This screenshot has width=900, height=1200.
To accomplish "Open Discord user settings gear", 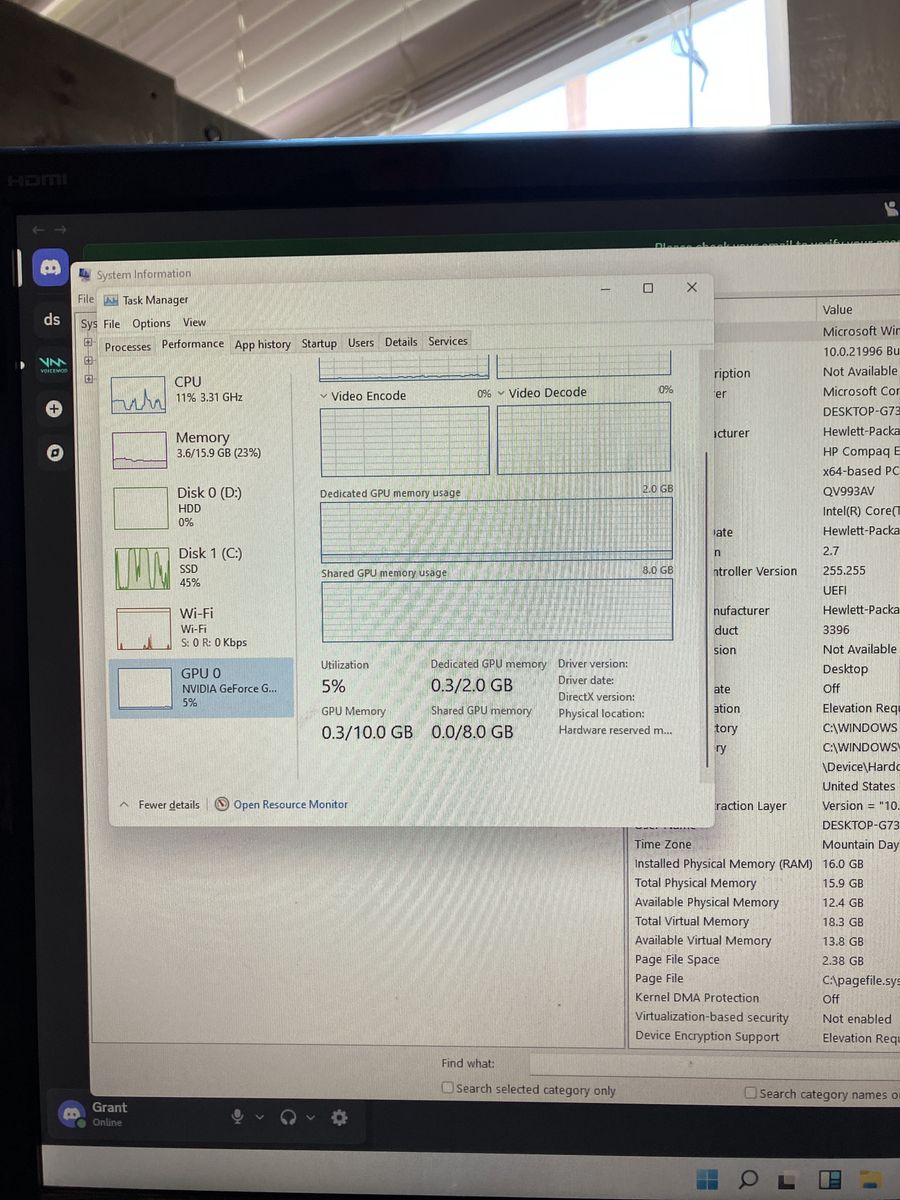I will (339, 1117).
